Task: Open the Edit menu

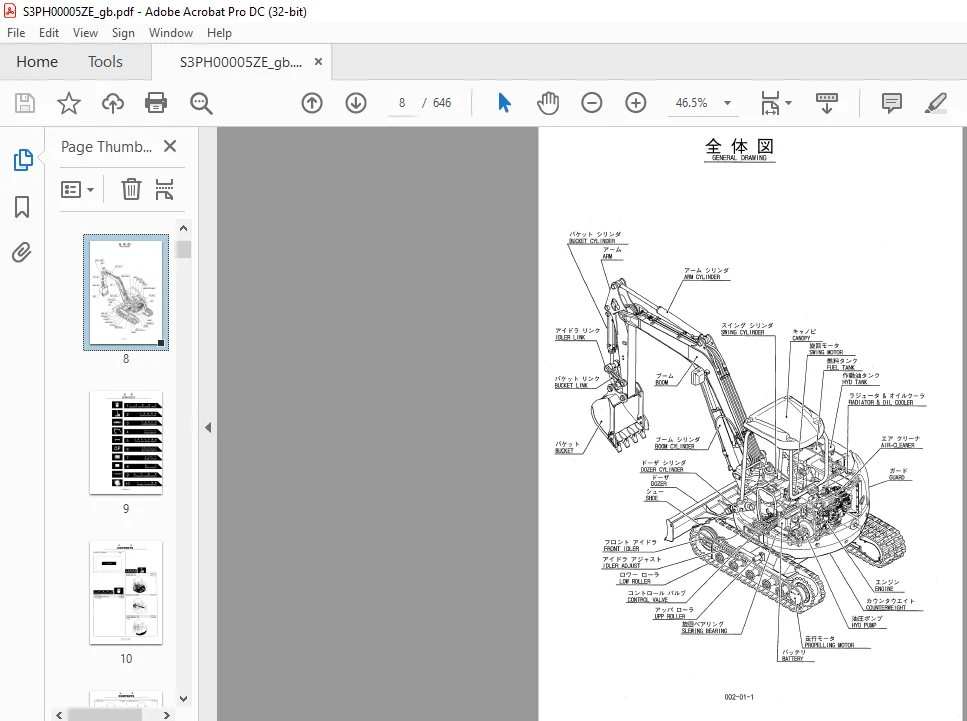Action: pos(49,33)
